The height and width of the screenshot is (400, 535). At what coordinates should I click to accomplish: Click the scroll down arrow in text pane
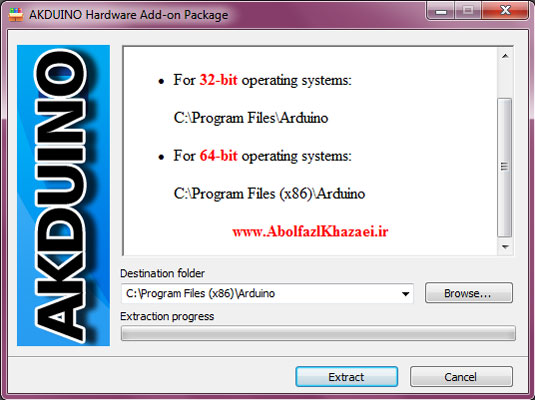[505, 247]
